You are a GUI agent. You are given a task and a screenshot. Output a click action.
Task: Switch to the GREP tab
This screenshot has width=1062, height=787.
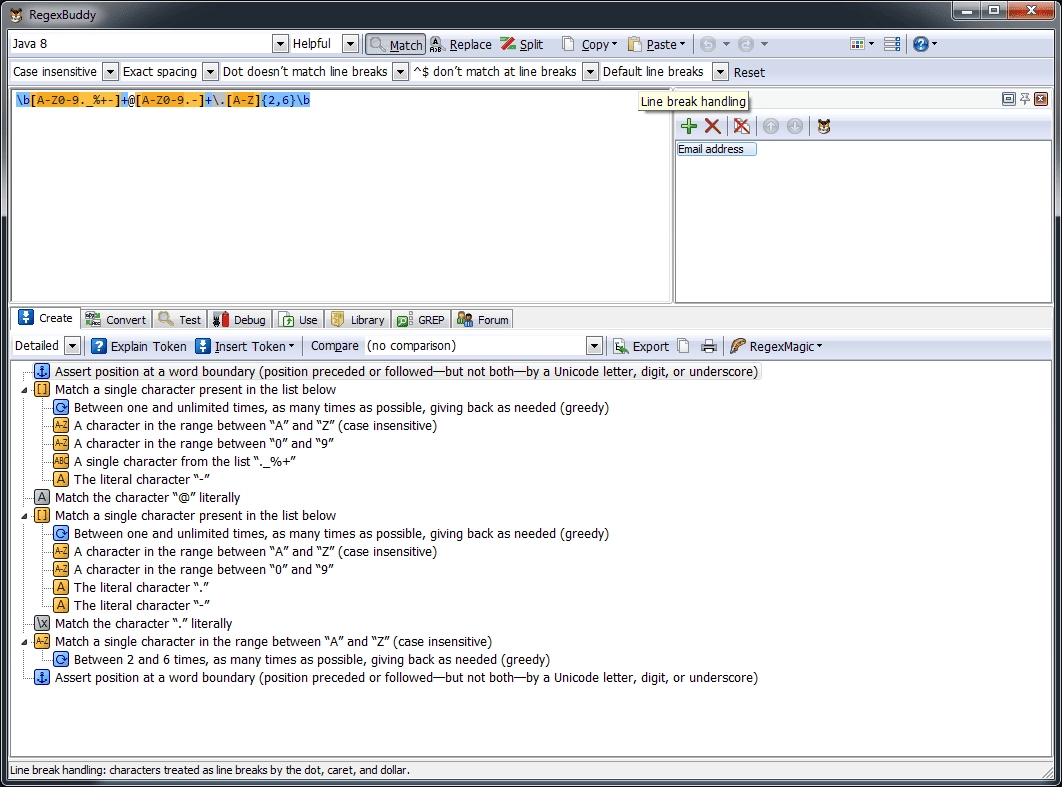click(421, 320)
